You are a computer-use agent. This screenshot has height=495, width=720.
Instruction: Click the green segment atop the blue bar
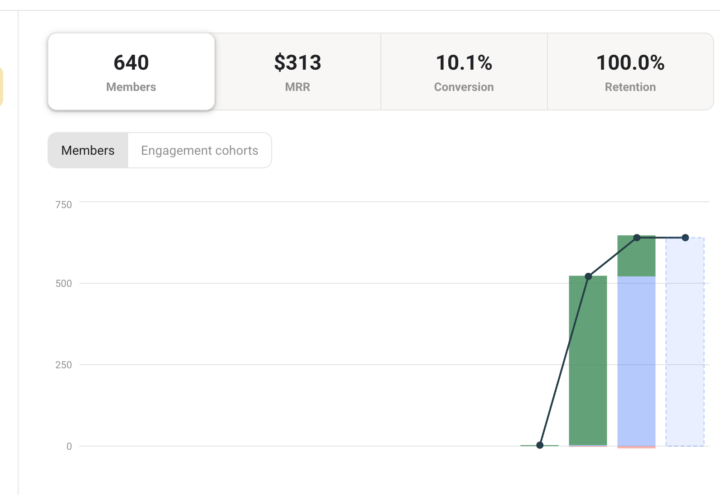pos(636,256)
